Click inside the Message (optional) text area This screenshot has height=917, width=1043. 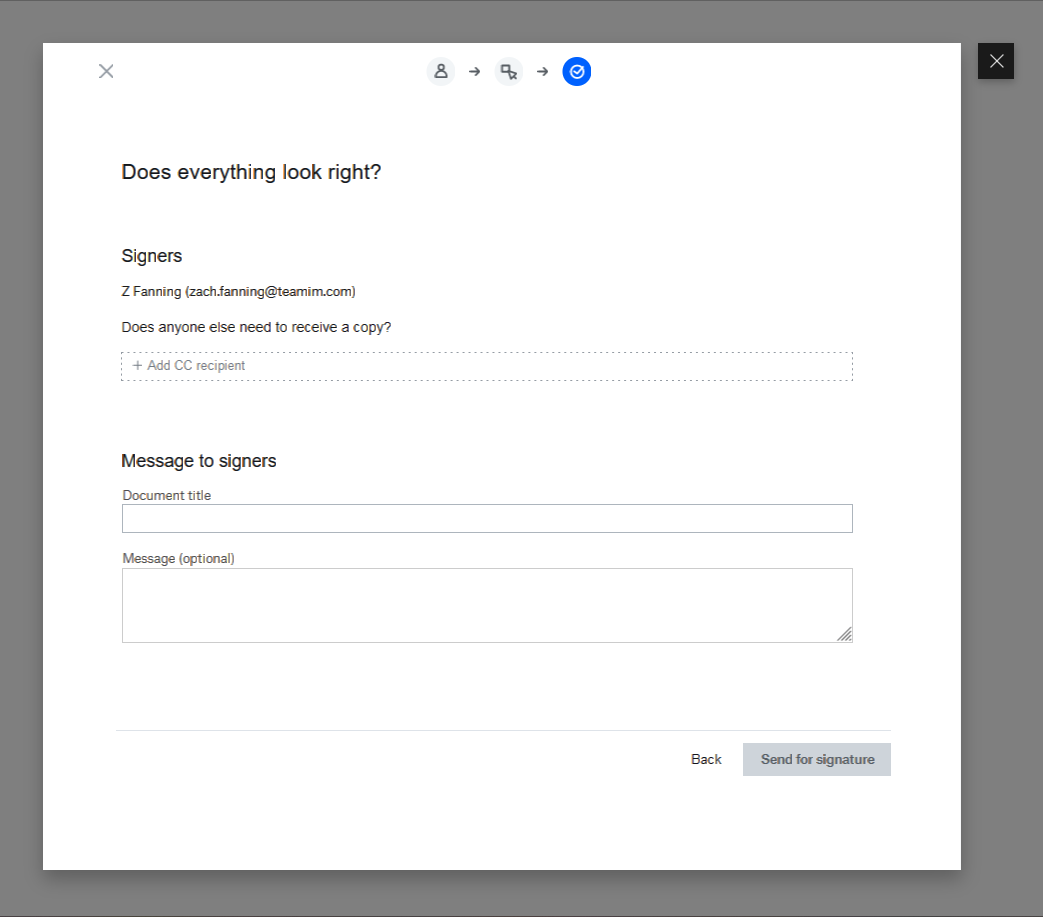[x=487, y=605]
